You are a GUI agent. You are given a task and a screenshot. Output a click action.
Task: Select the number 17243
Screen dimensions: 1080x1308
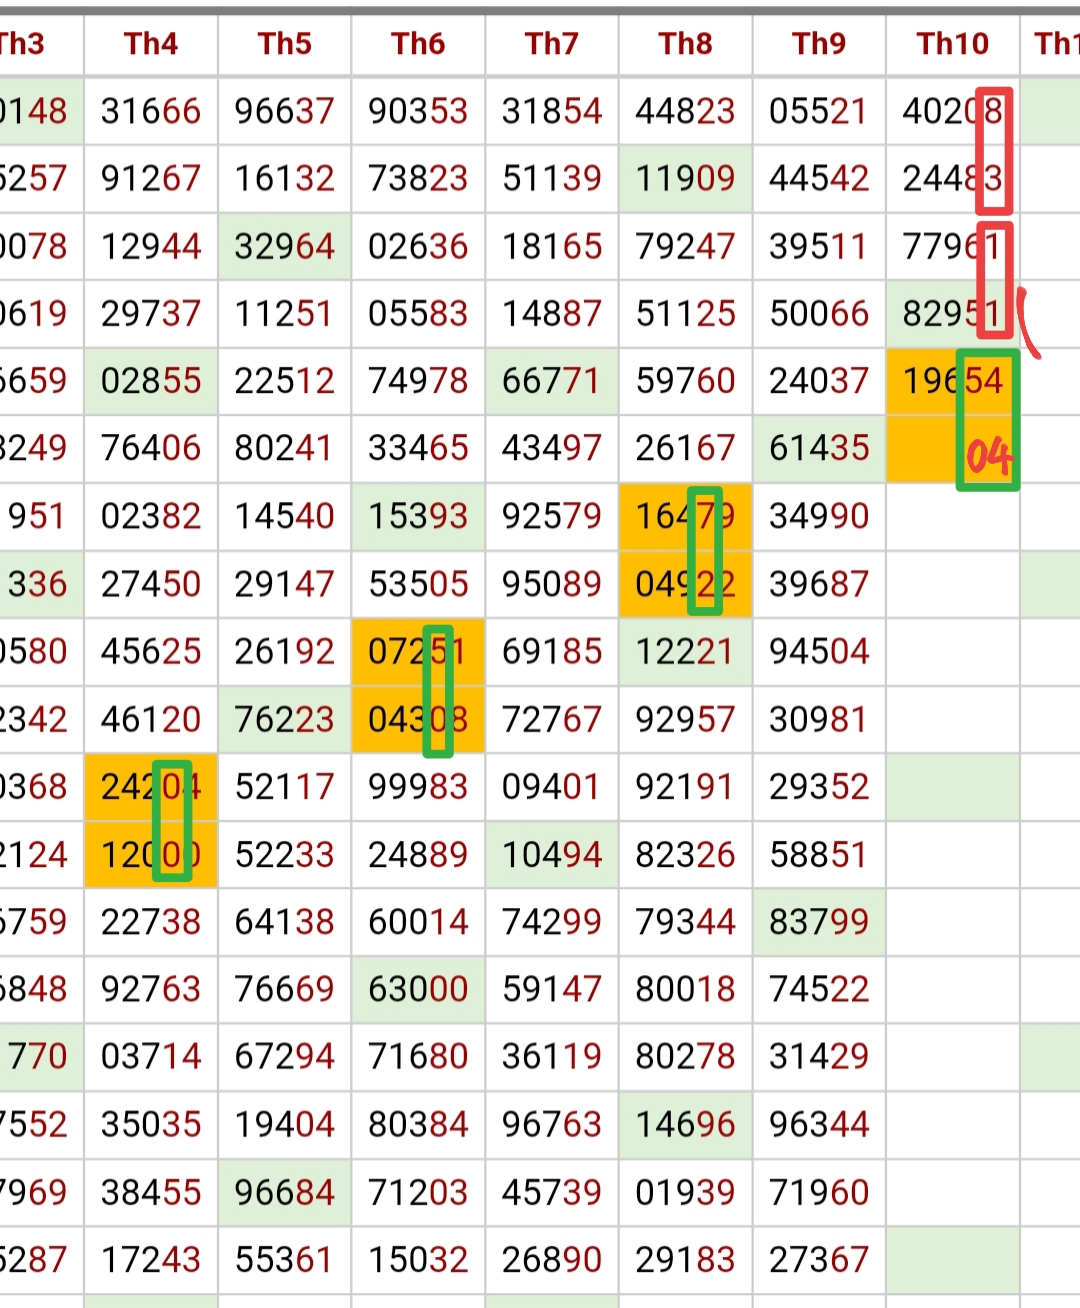[151, 1260]
